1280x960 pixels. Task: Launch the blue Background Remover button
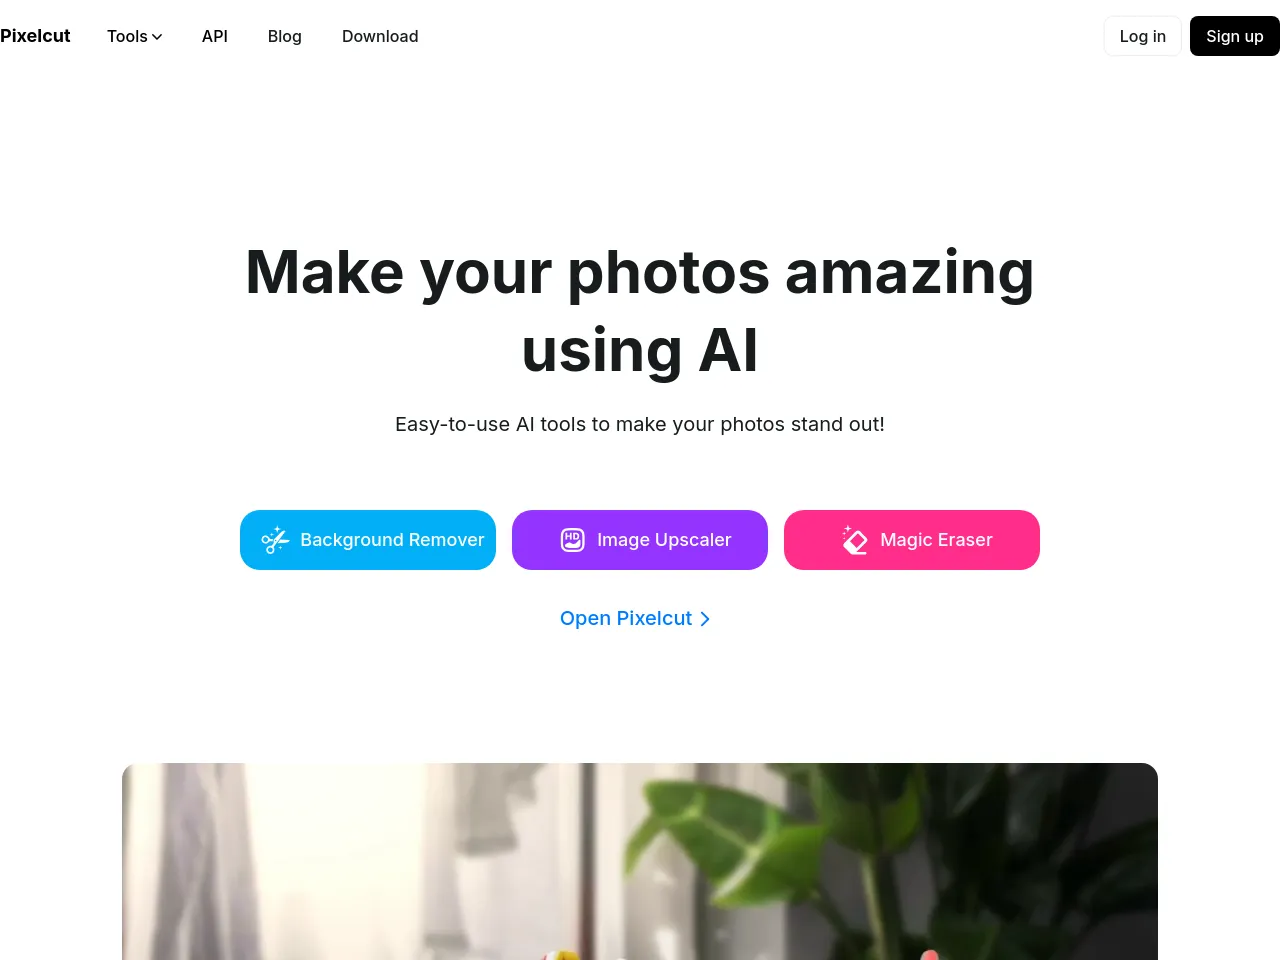point(368,540)
